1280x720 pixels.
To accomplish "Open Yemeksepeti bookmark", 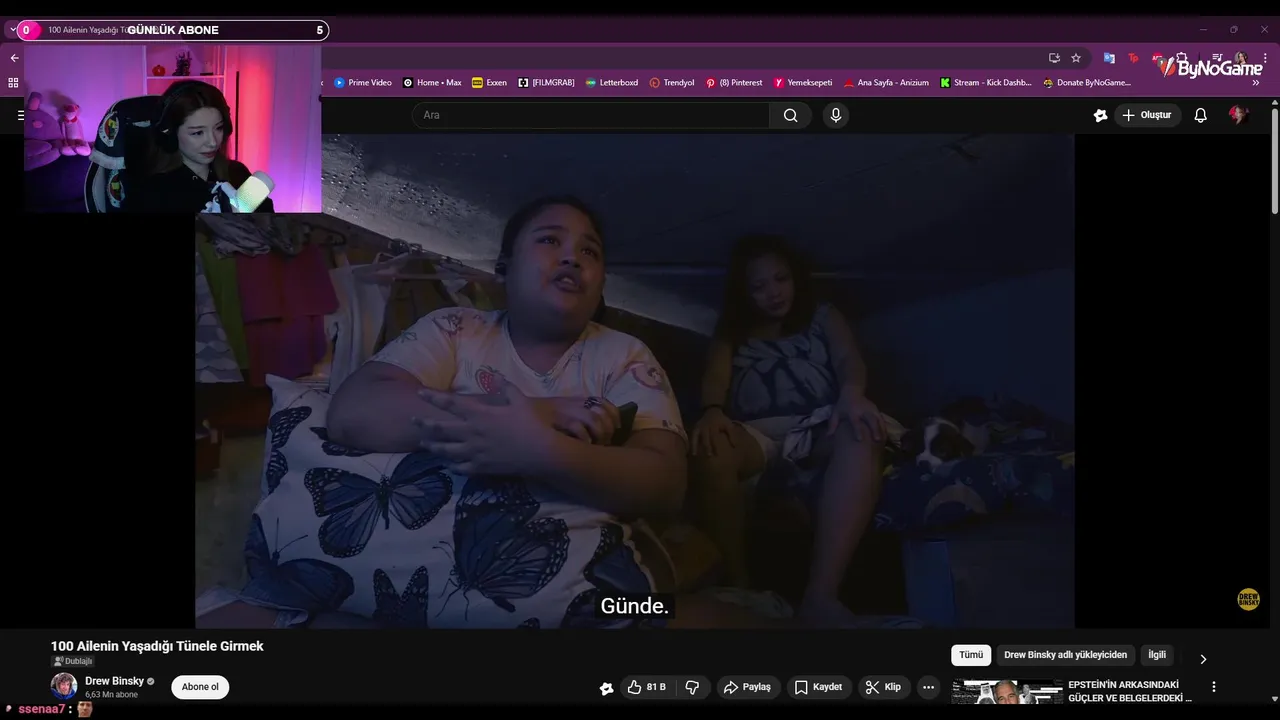I will 803,83.
